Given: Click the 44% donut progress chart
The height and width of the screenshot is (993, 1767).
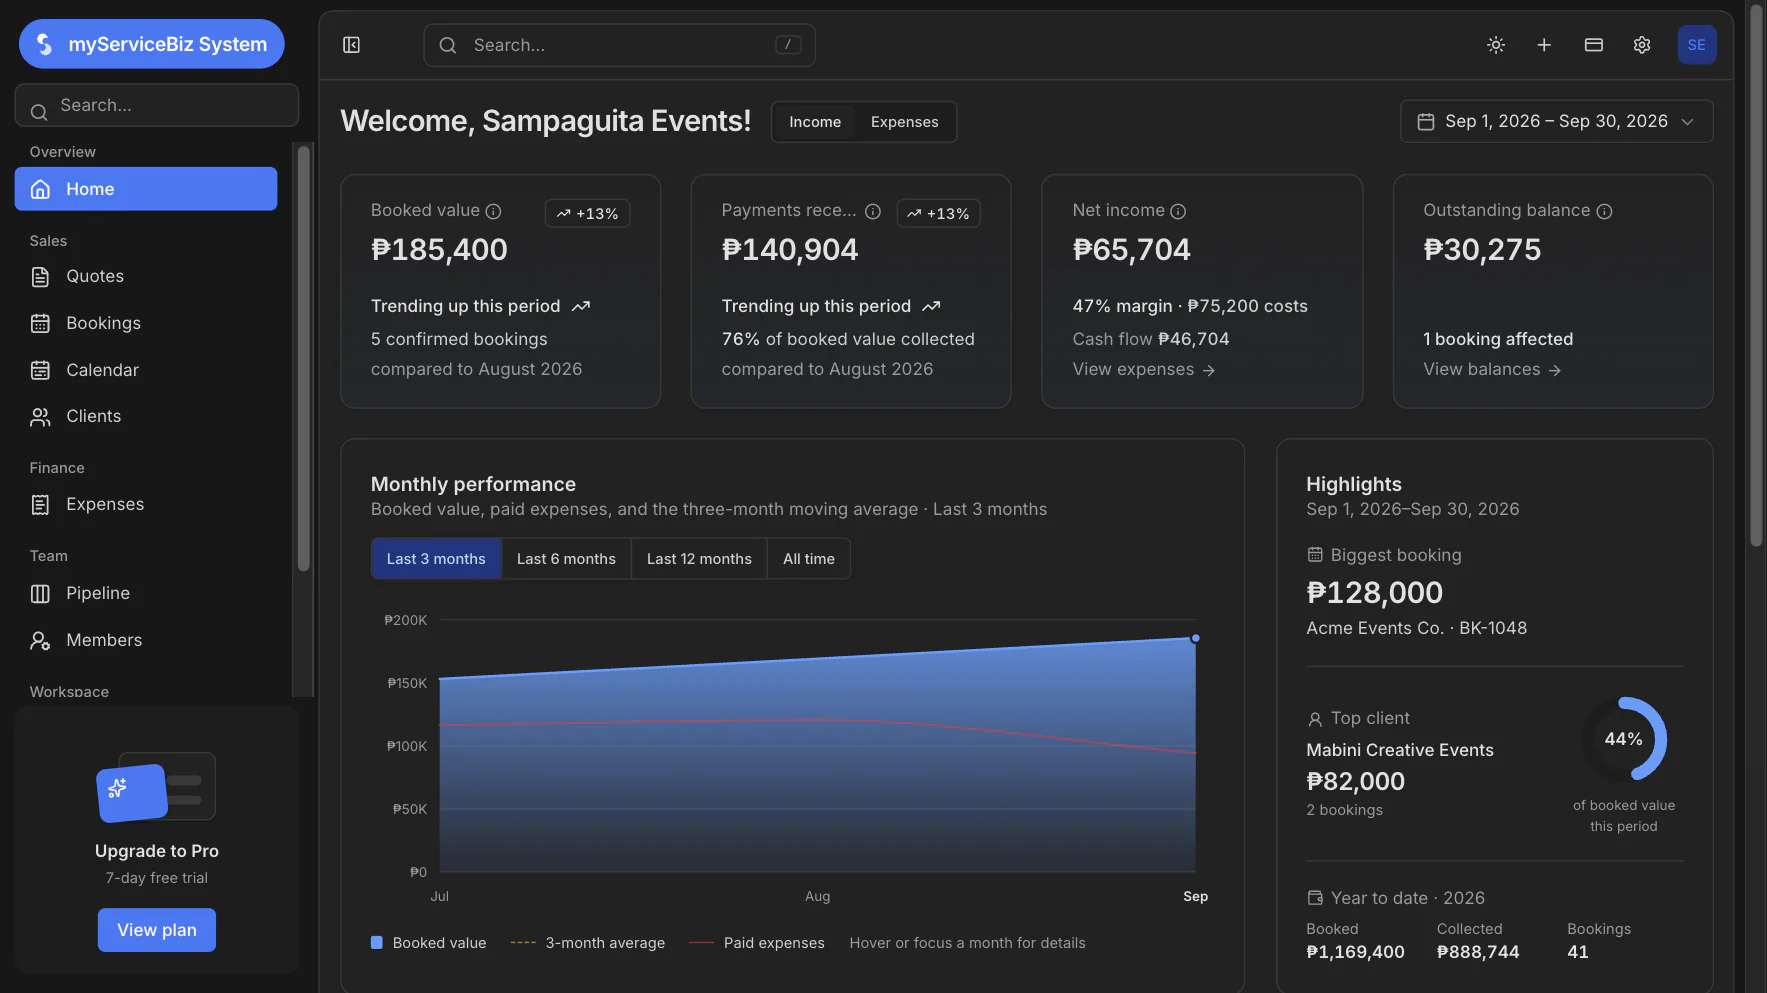Looking at the screenshot, I should click(1623, 739).
